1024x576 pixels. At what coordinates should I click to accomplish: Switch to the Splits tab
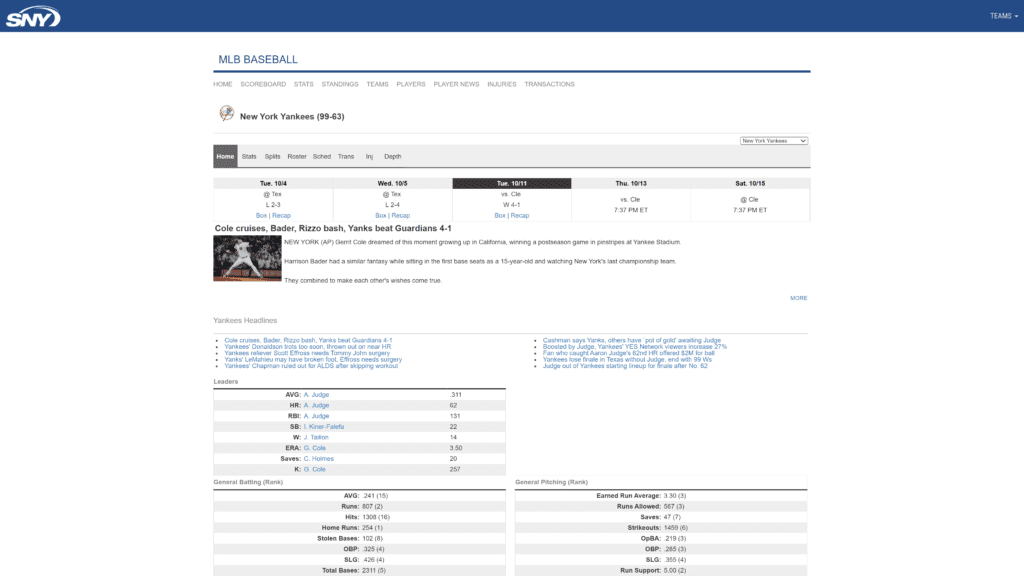pyautogui.click(x=272, y=157)
